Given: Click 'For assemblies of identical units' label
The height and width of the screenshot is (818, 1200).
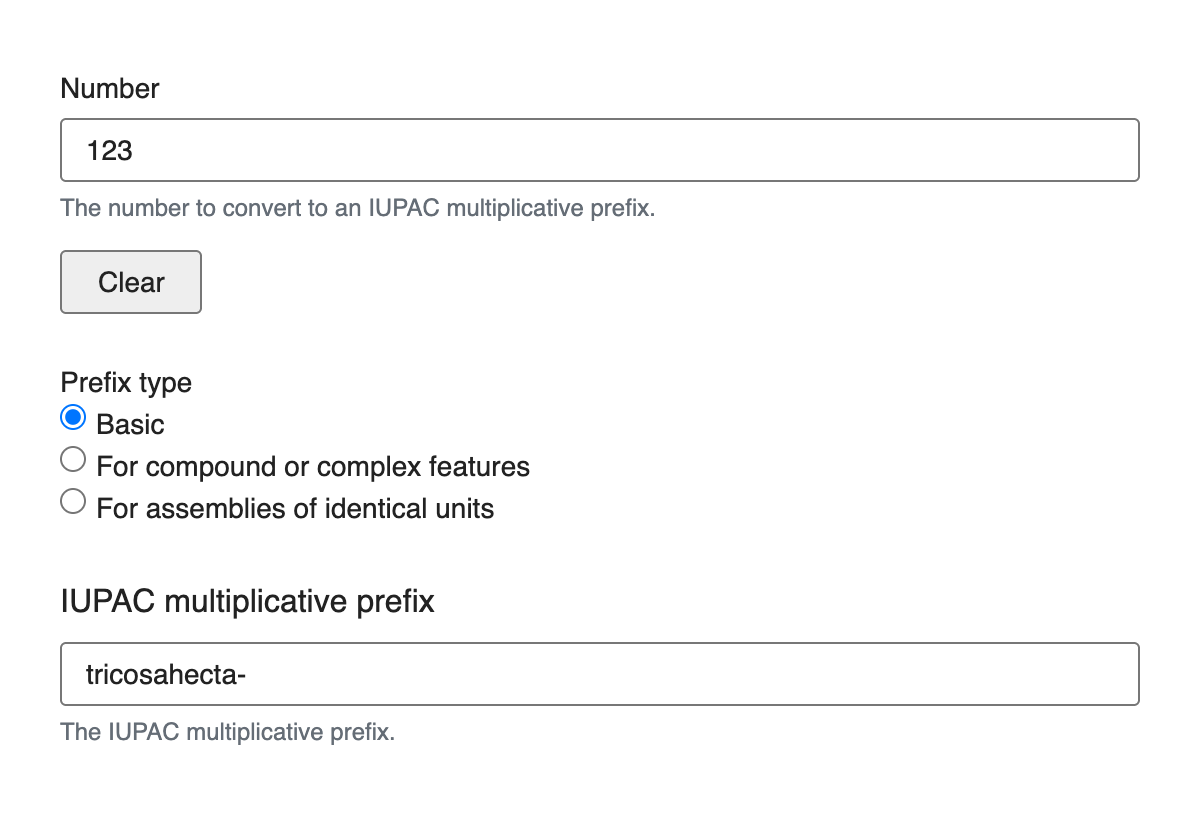Looking at the screenshot, I should [x=295, y=509].
